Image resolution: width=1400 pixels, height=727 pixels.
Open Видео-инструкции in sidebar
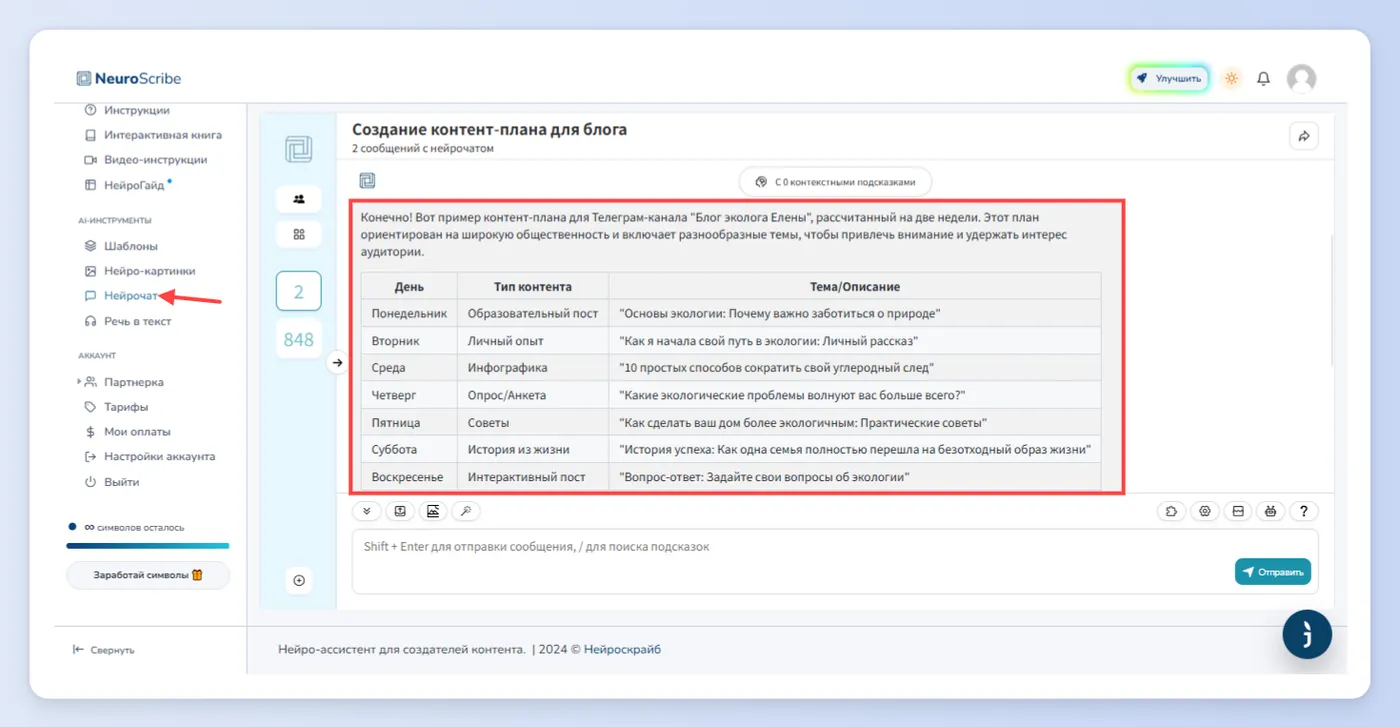(146, 160)
